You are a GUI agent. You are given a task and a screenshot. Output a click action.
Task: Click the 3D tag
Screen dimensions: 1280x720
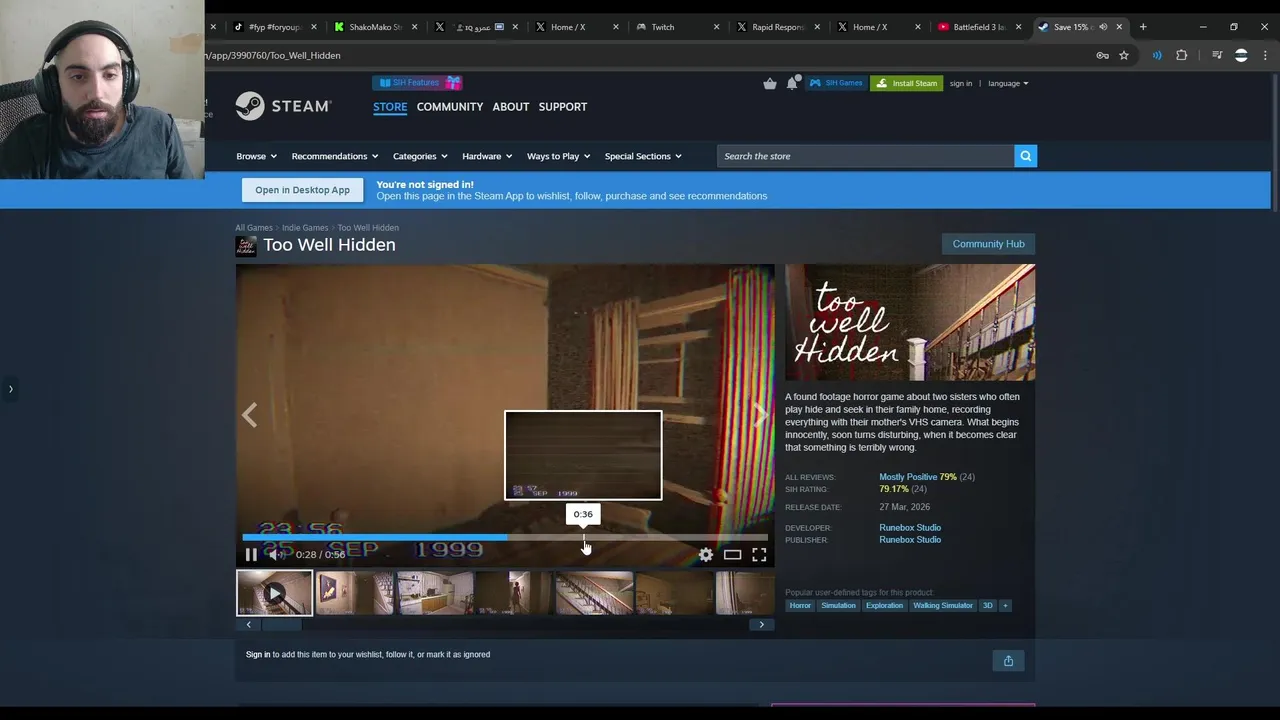[x=988, y=605]
